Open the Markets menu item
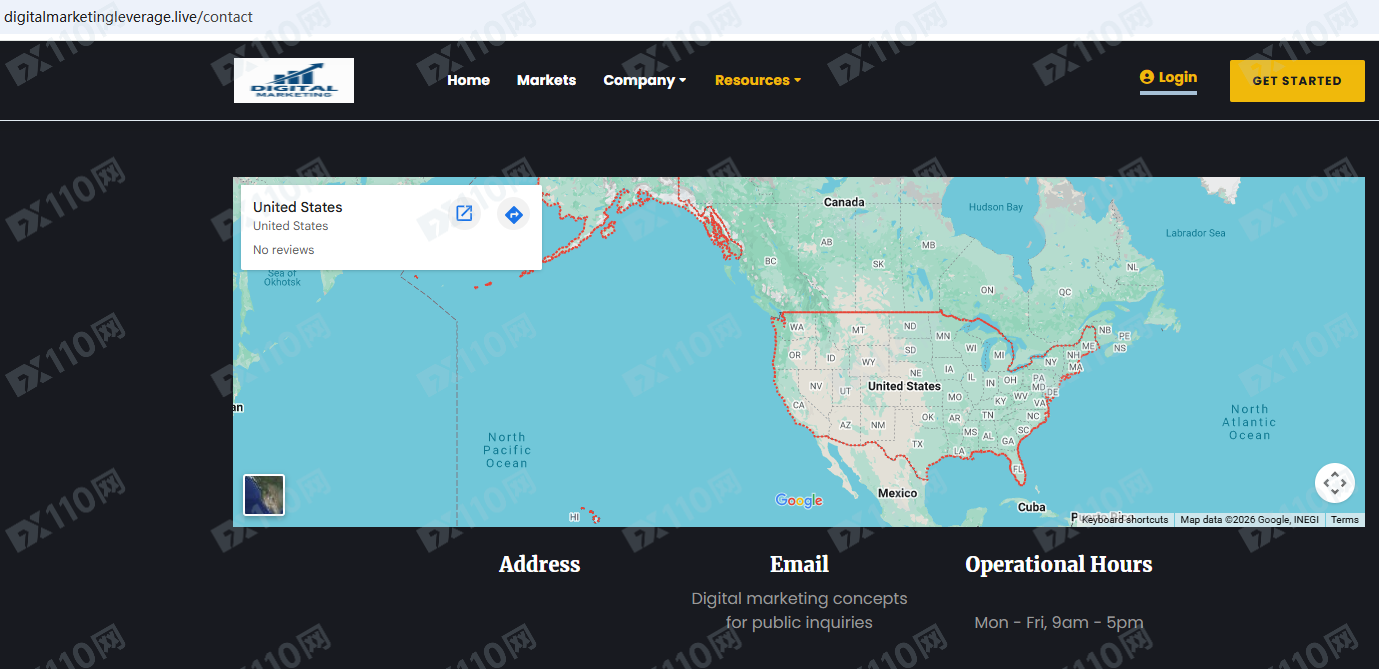Screen dimensions: 1379x669 pyautogui.click(x=546, y=80)
